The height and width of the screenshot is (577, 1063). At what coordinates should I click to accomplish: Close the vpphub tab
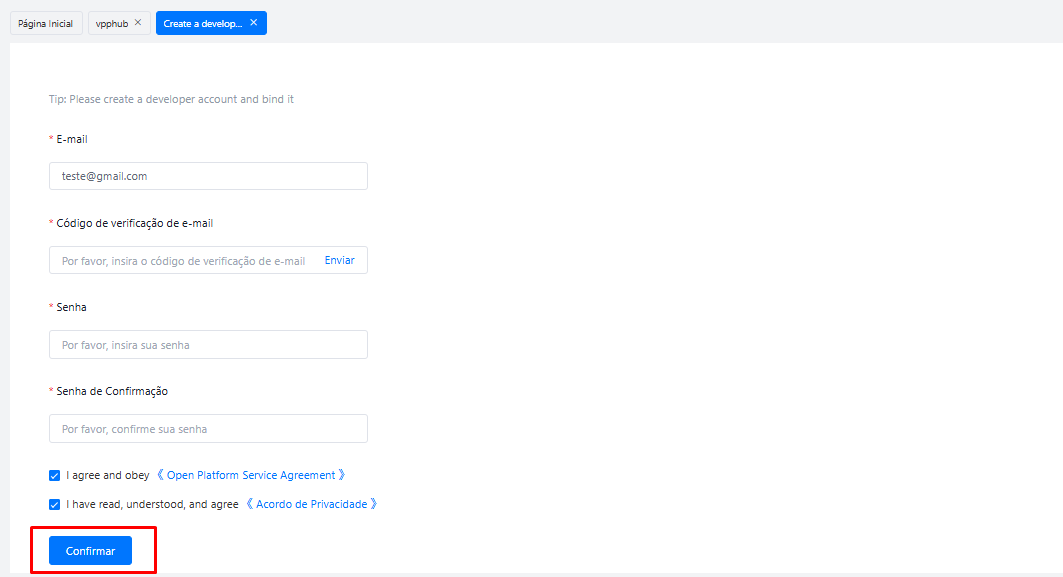(x=138, y=23)
